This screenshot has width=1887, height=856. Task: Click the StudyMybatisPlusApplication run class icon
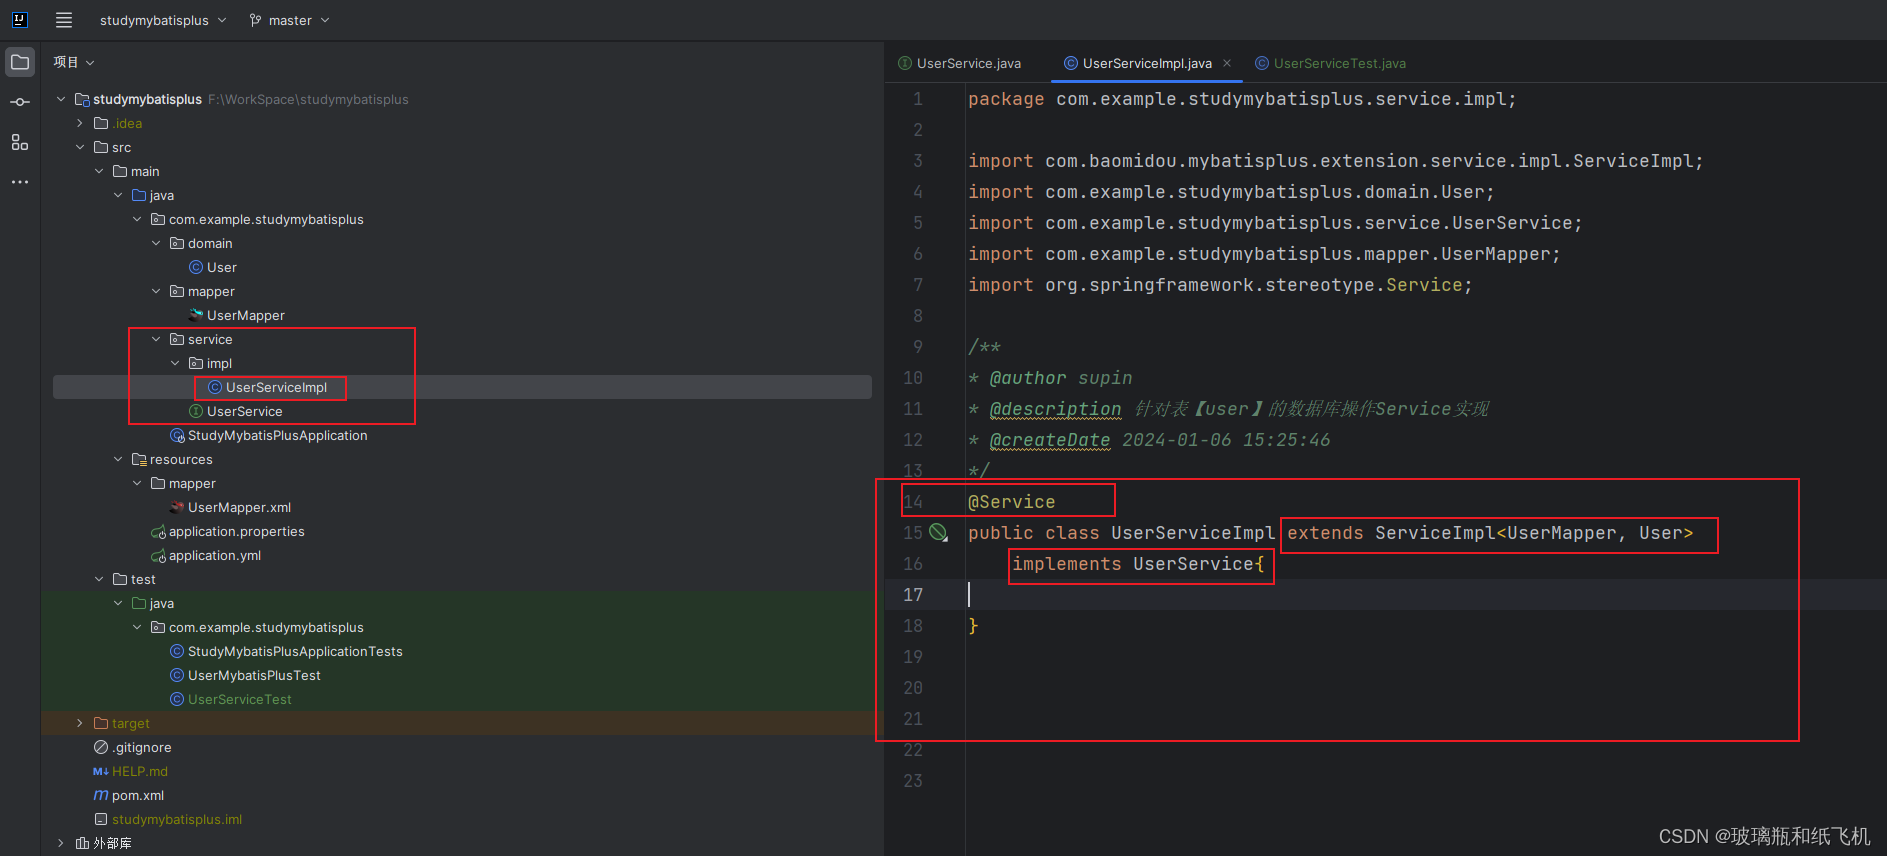click(x=177, y=435)
